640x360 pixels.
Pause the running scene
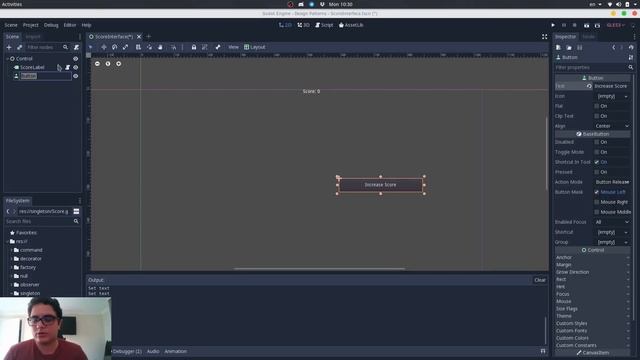coord(564,25)
